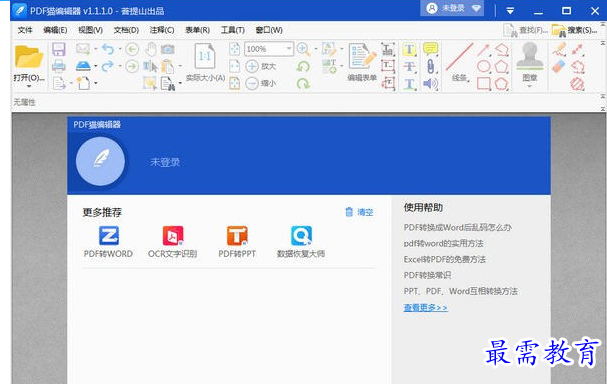
Task: Click the Actual Size (实际大小) 1:1 icon
Action: coord(205,57)
